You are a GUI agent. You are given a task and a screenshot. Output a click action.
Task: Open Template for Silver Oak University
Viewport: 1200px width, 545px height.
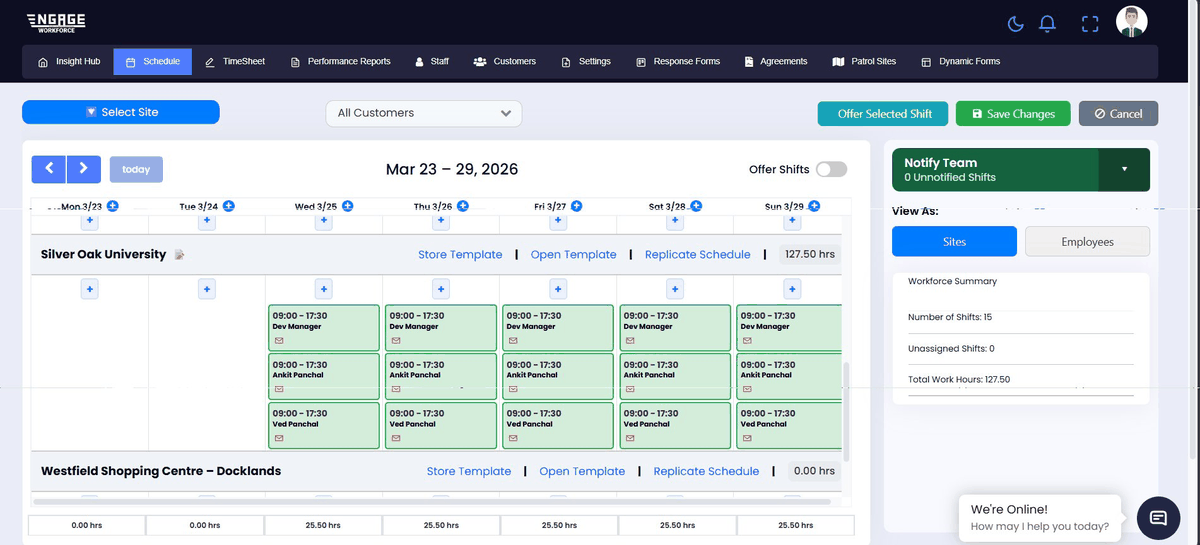(x=573, y=255)
